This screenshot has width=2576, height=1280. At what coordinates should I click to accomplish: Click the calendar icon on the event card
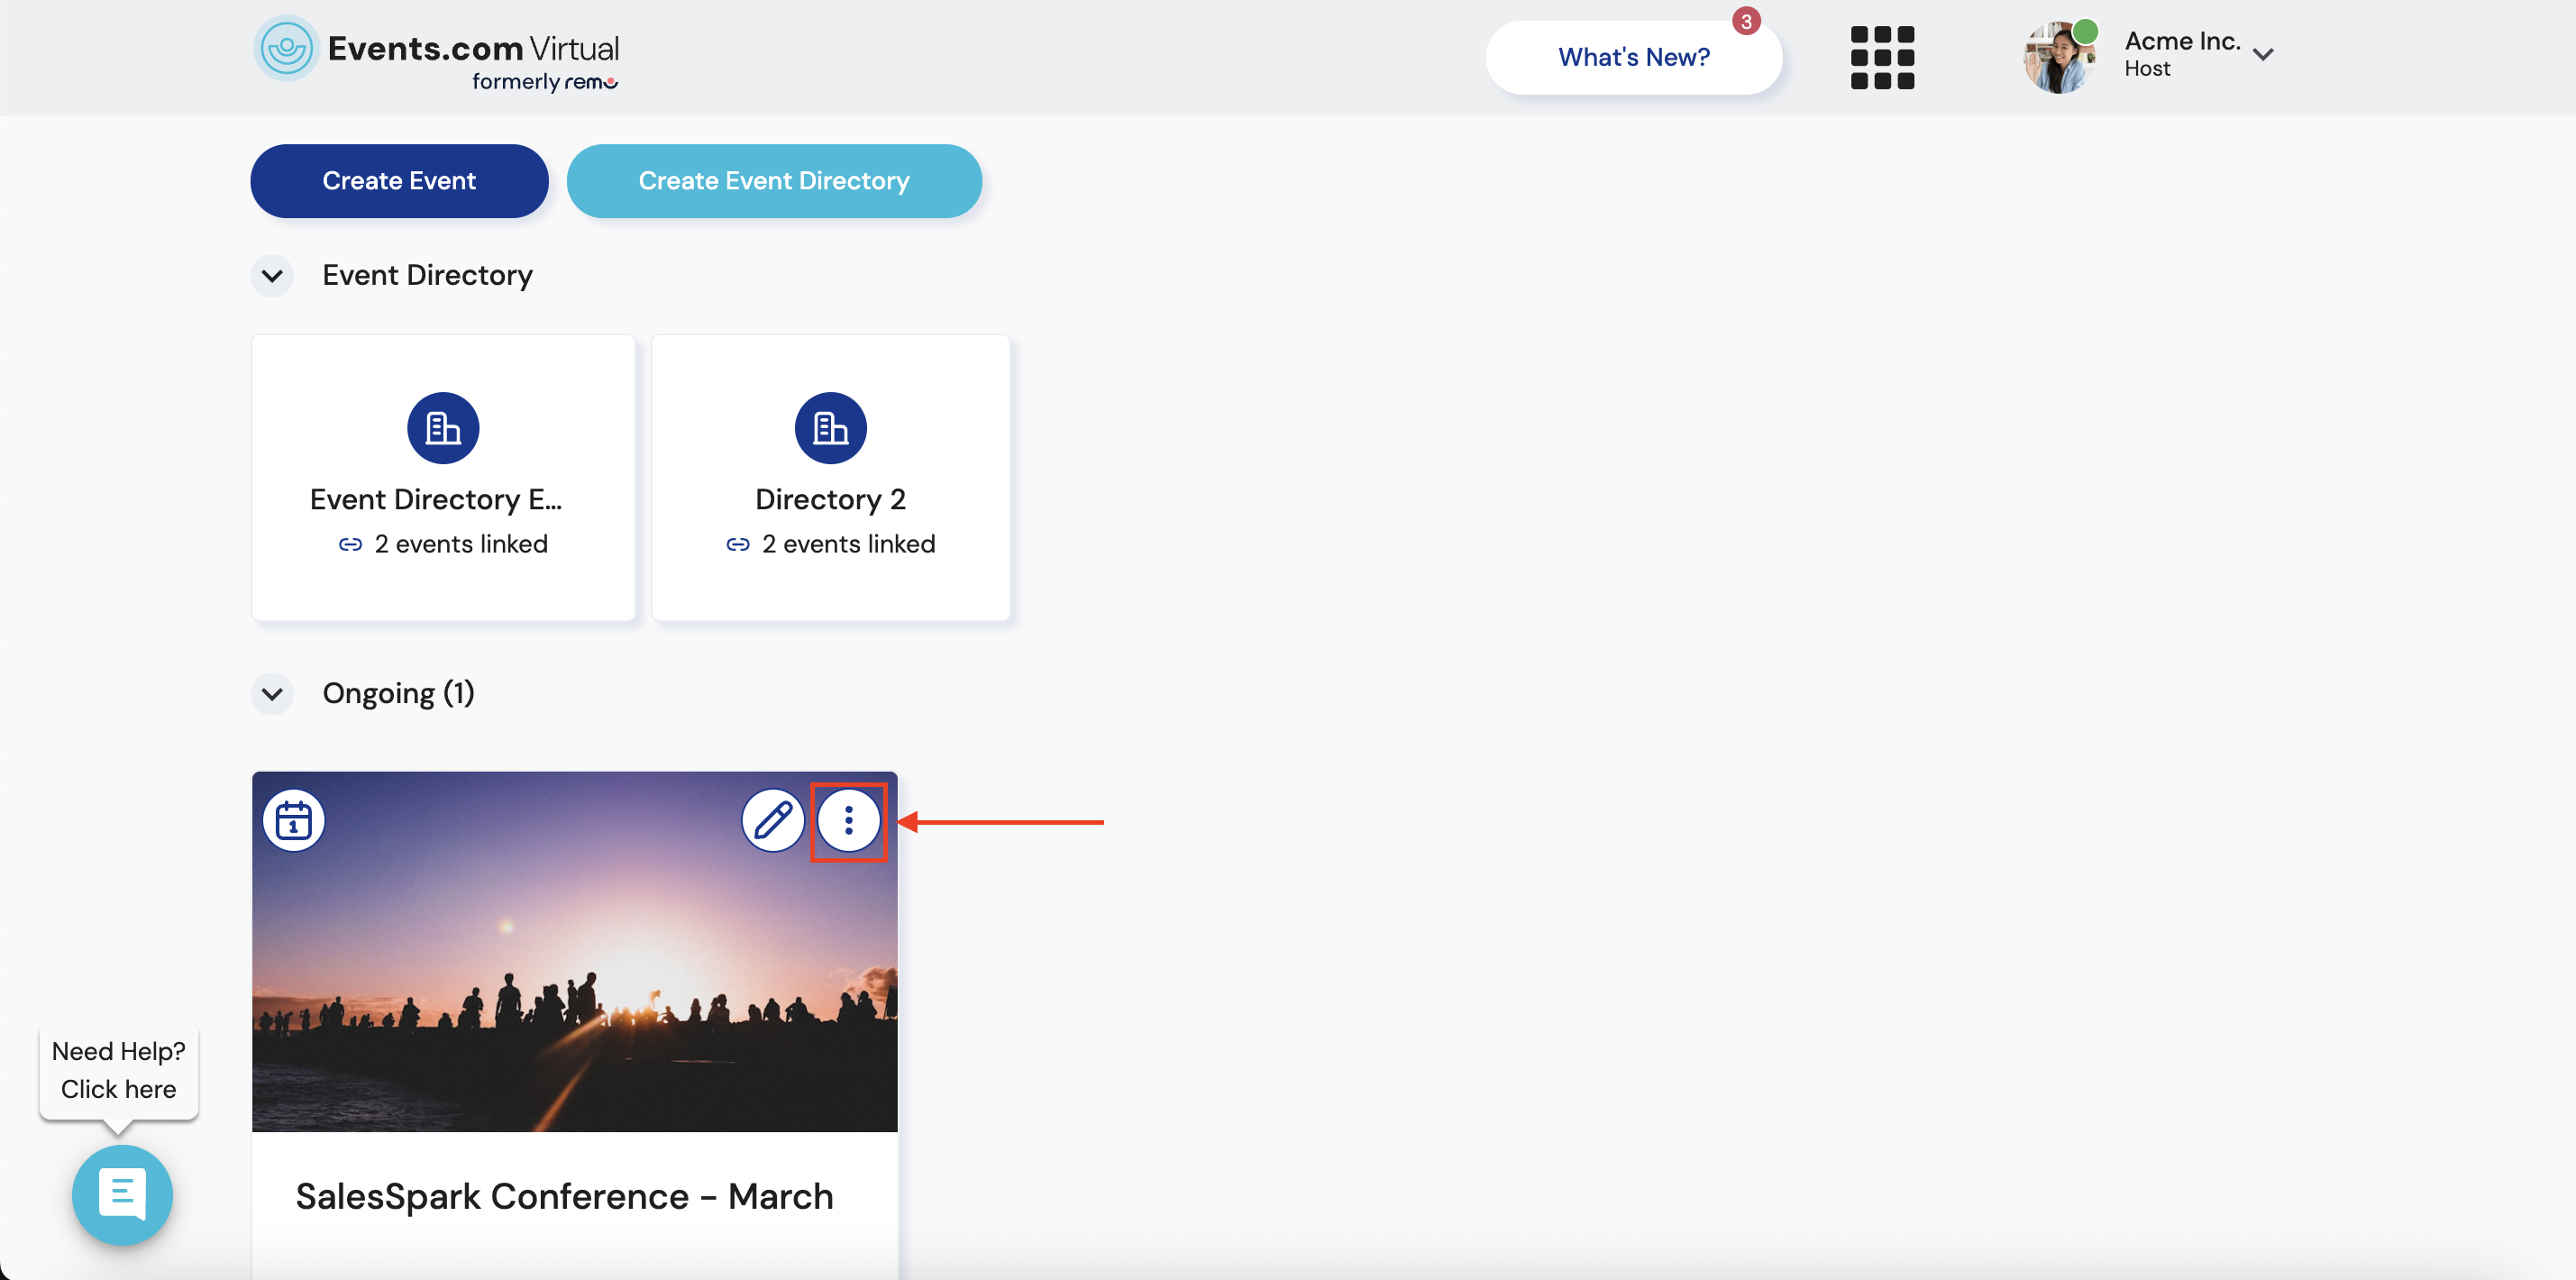tap(294, 820)
